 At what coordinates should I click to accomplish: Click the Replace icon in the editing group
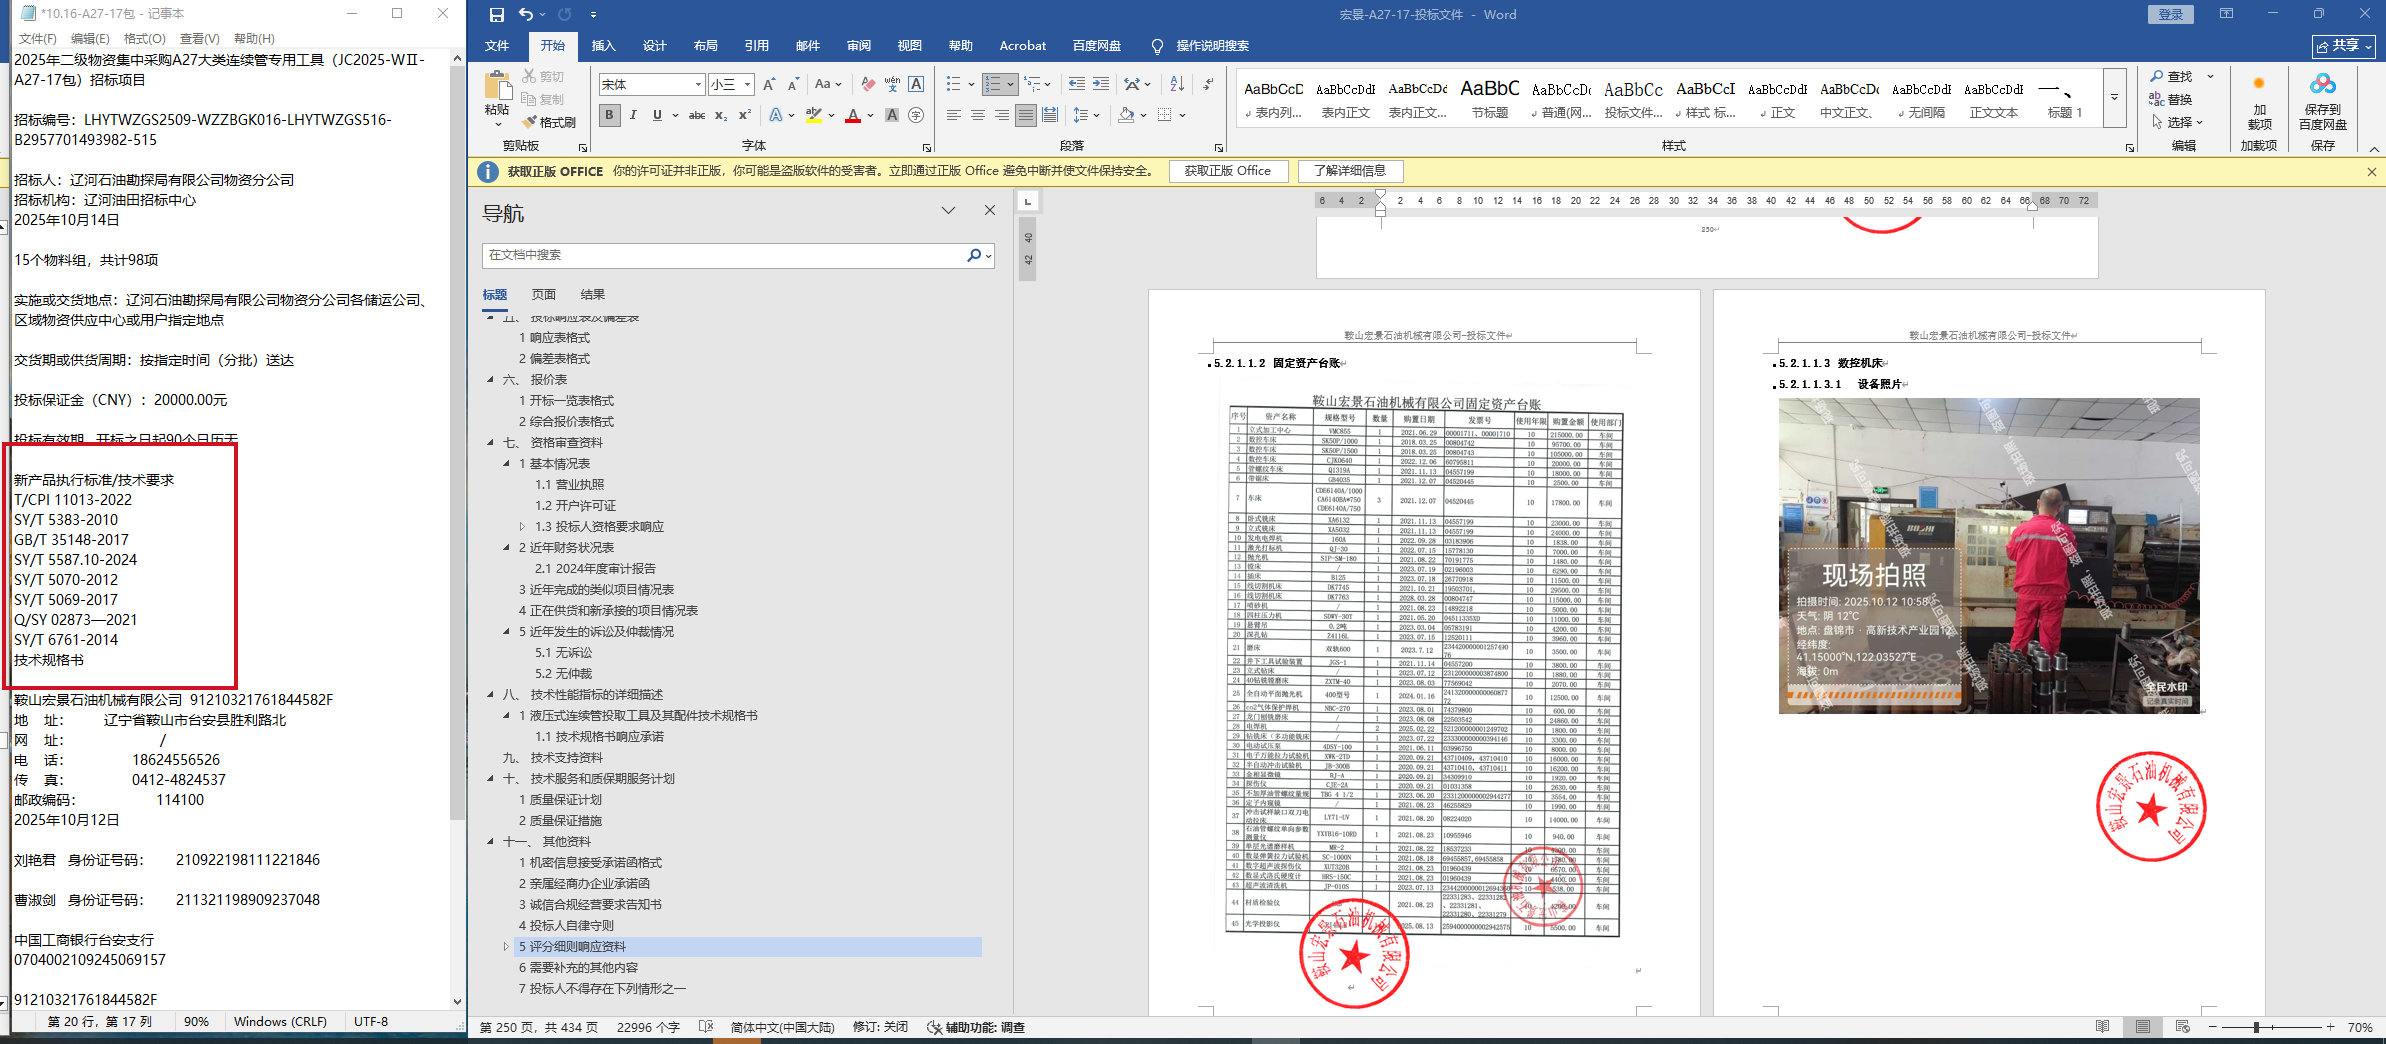(x=2170, y=99)
